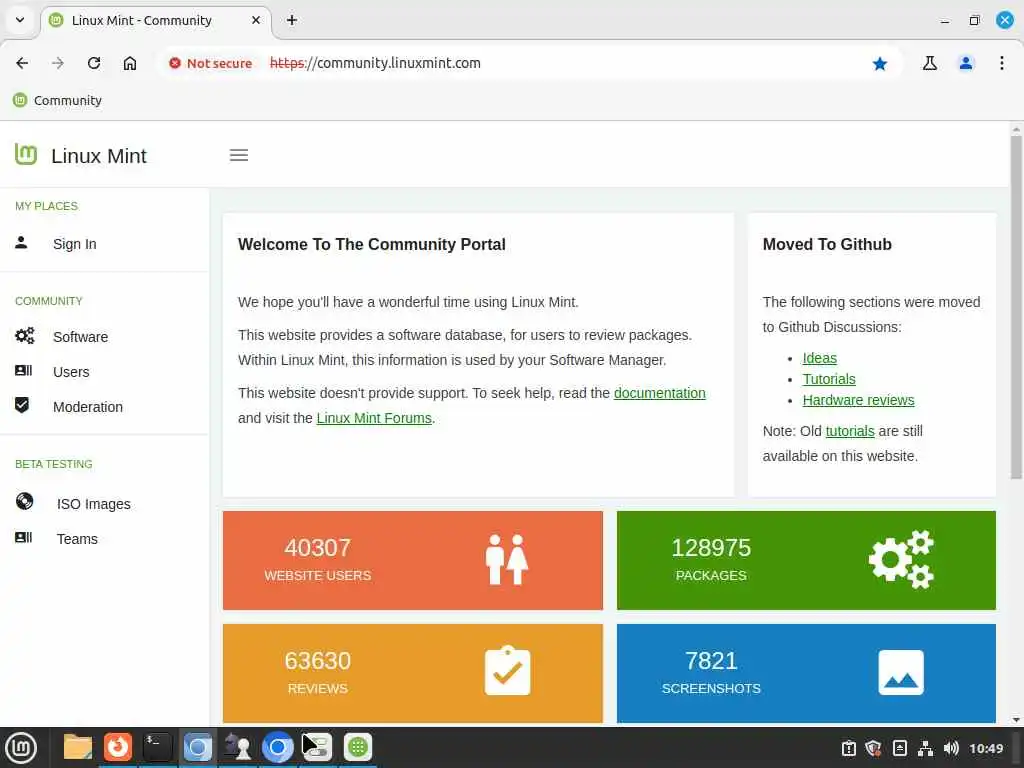Open the Sign In menu item
This screenshot has width=1024, height=768.
coord(74,244)
